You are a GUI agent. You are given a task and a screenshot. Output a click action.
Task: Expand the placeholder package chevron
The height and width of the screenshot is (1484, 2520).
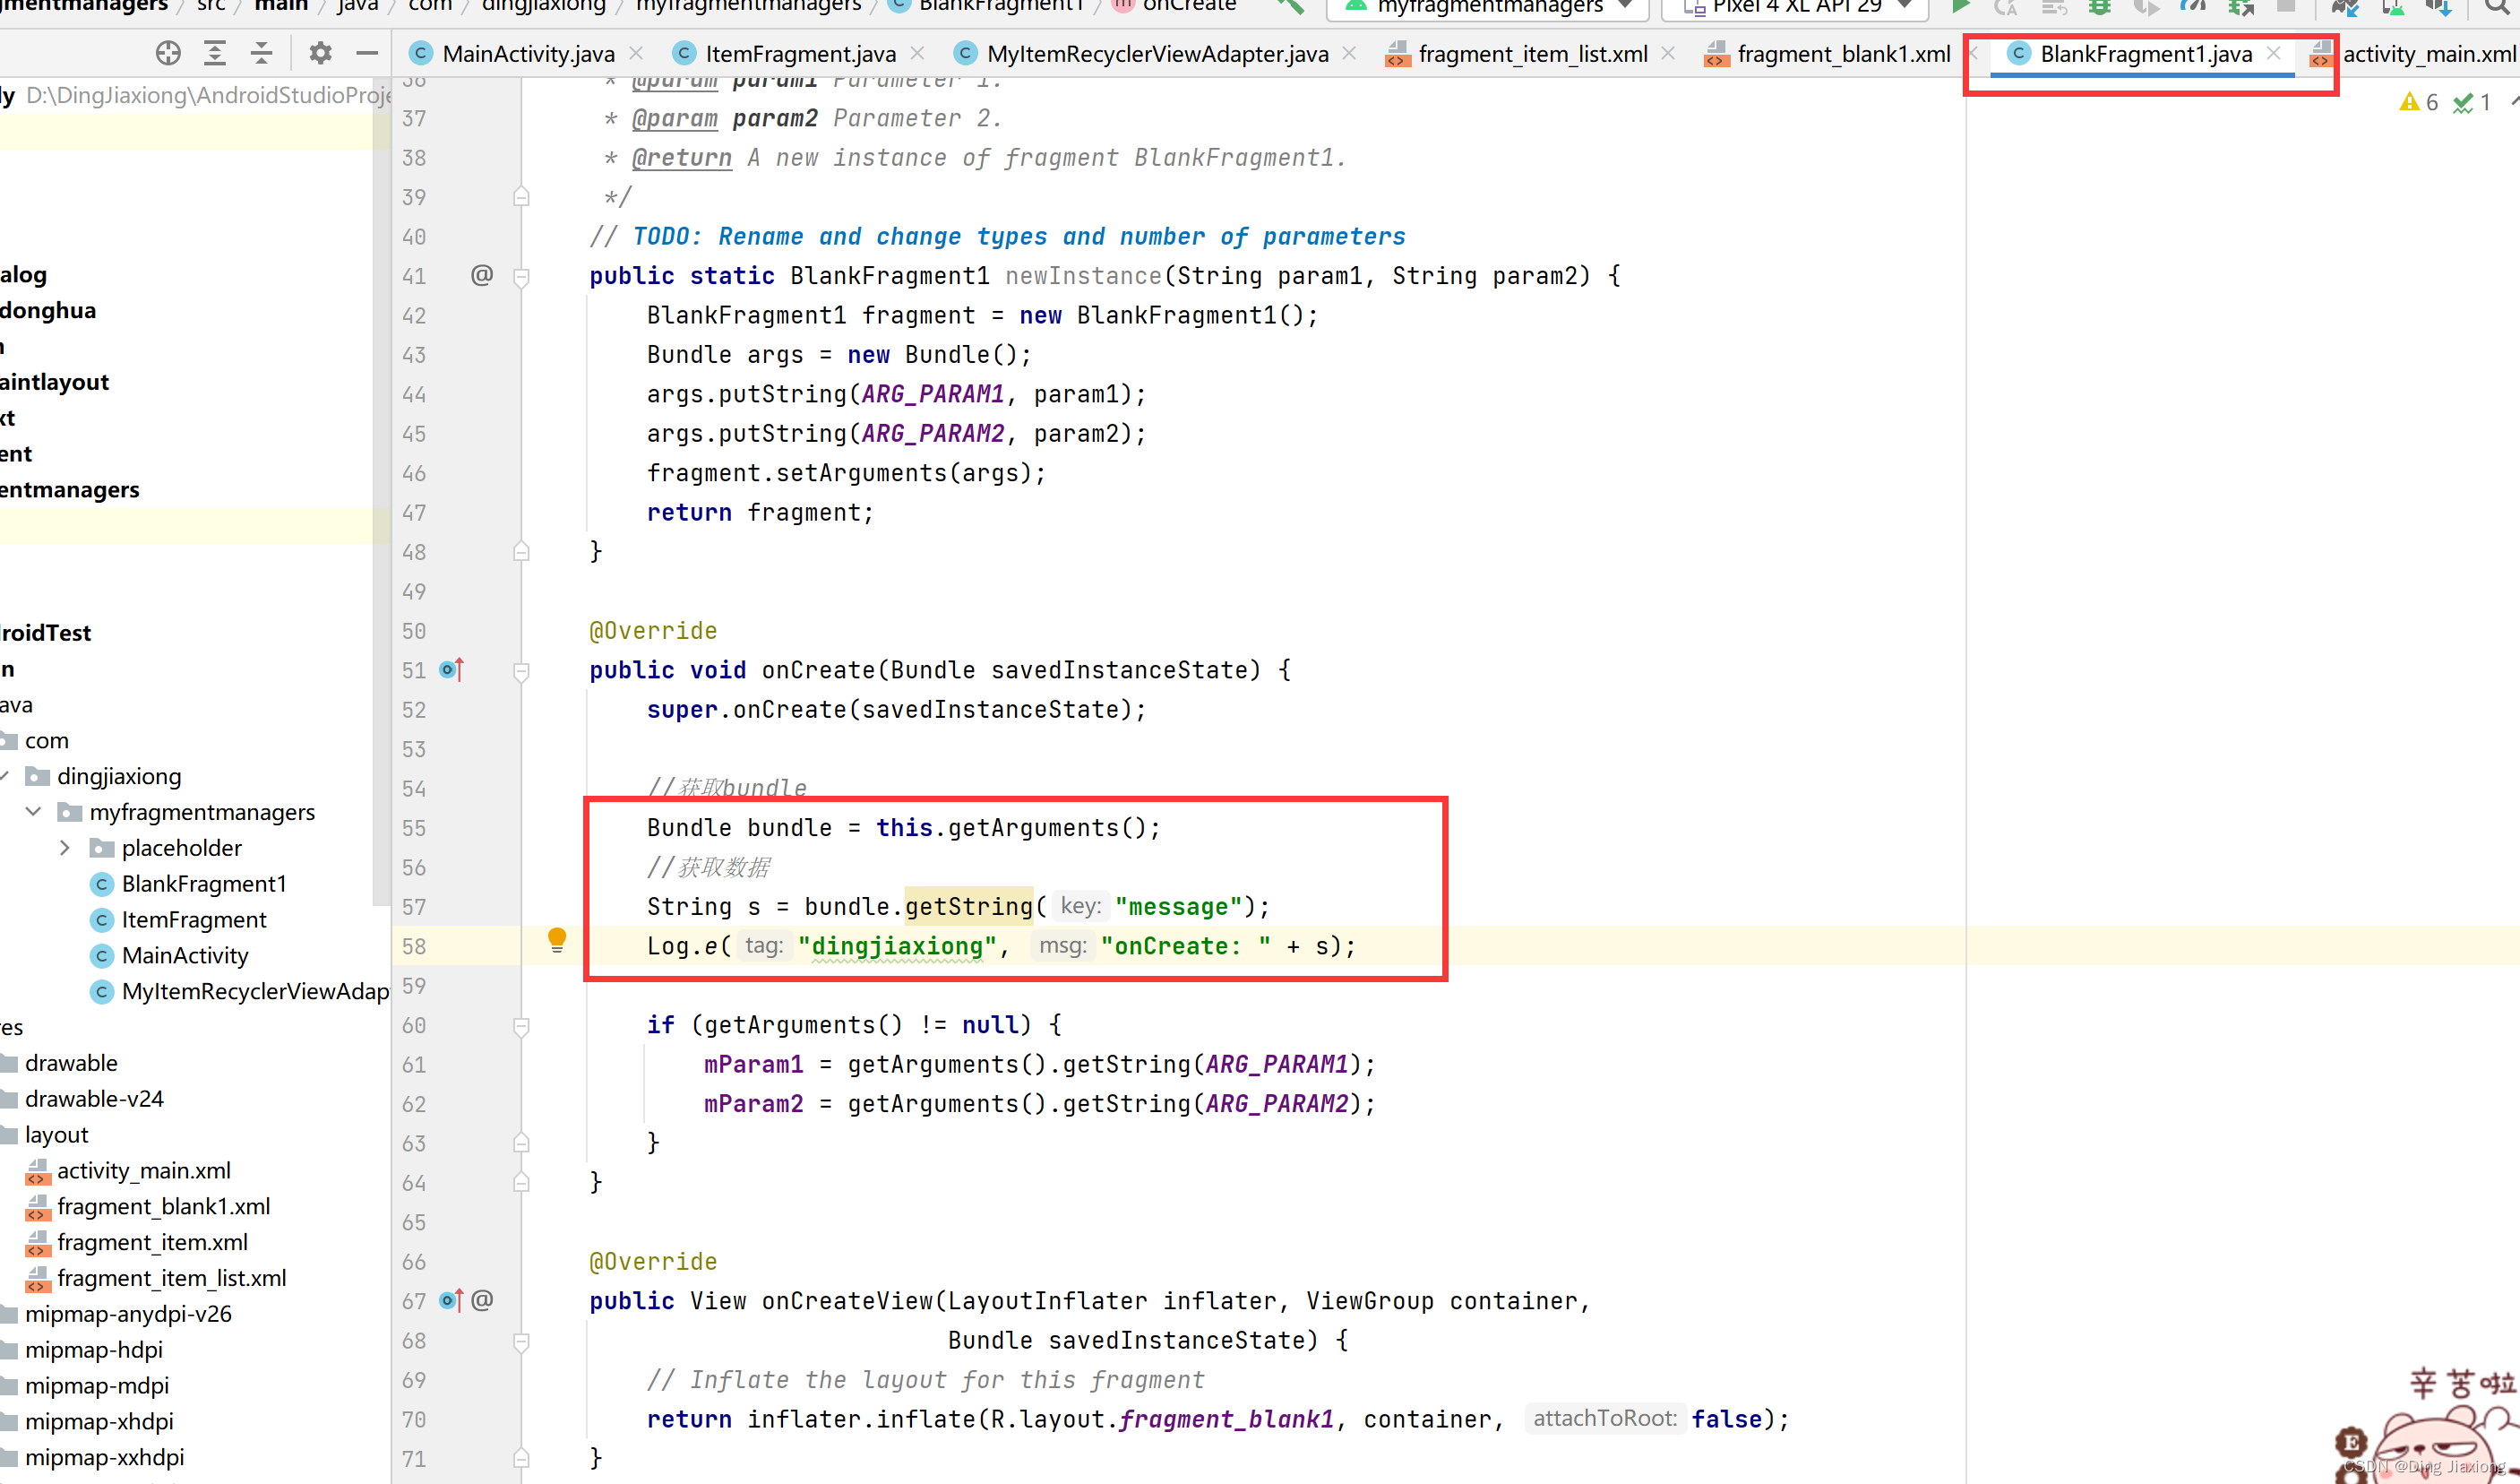coord(65,848)
